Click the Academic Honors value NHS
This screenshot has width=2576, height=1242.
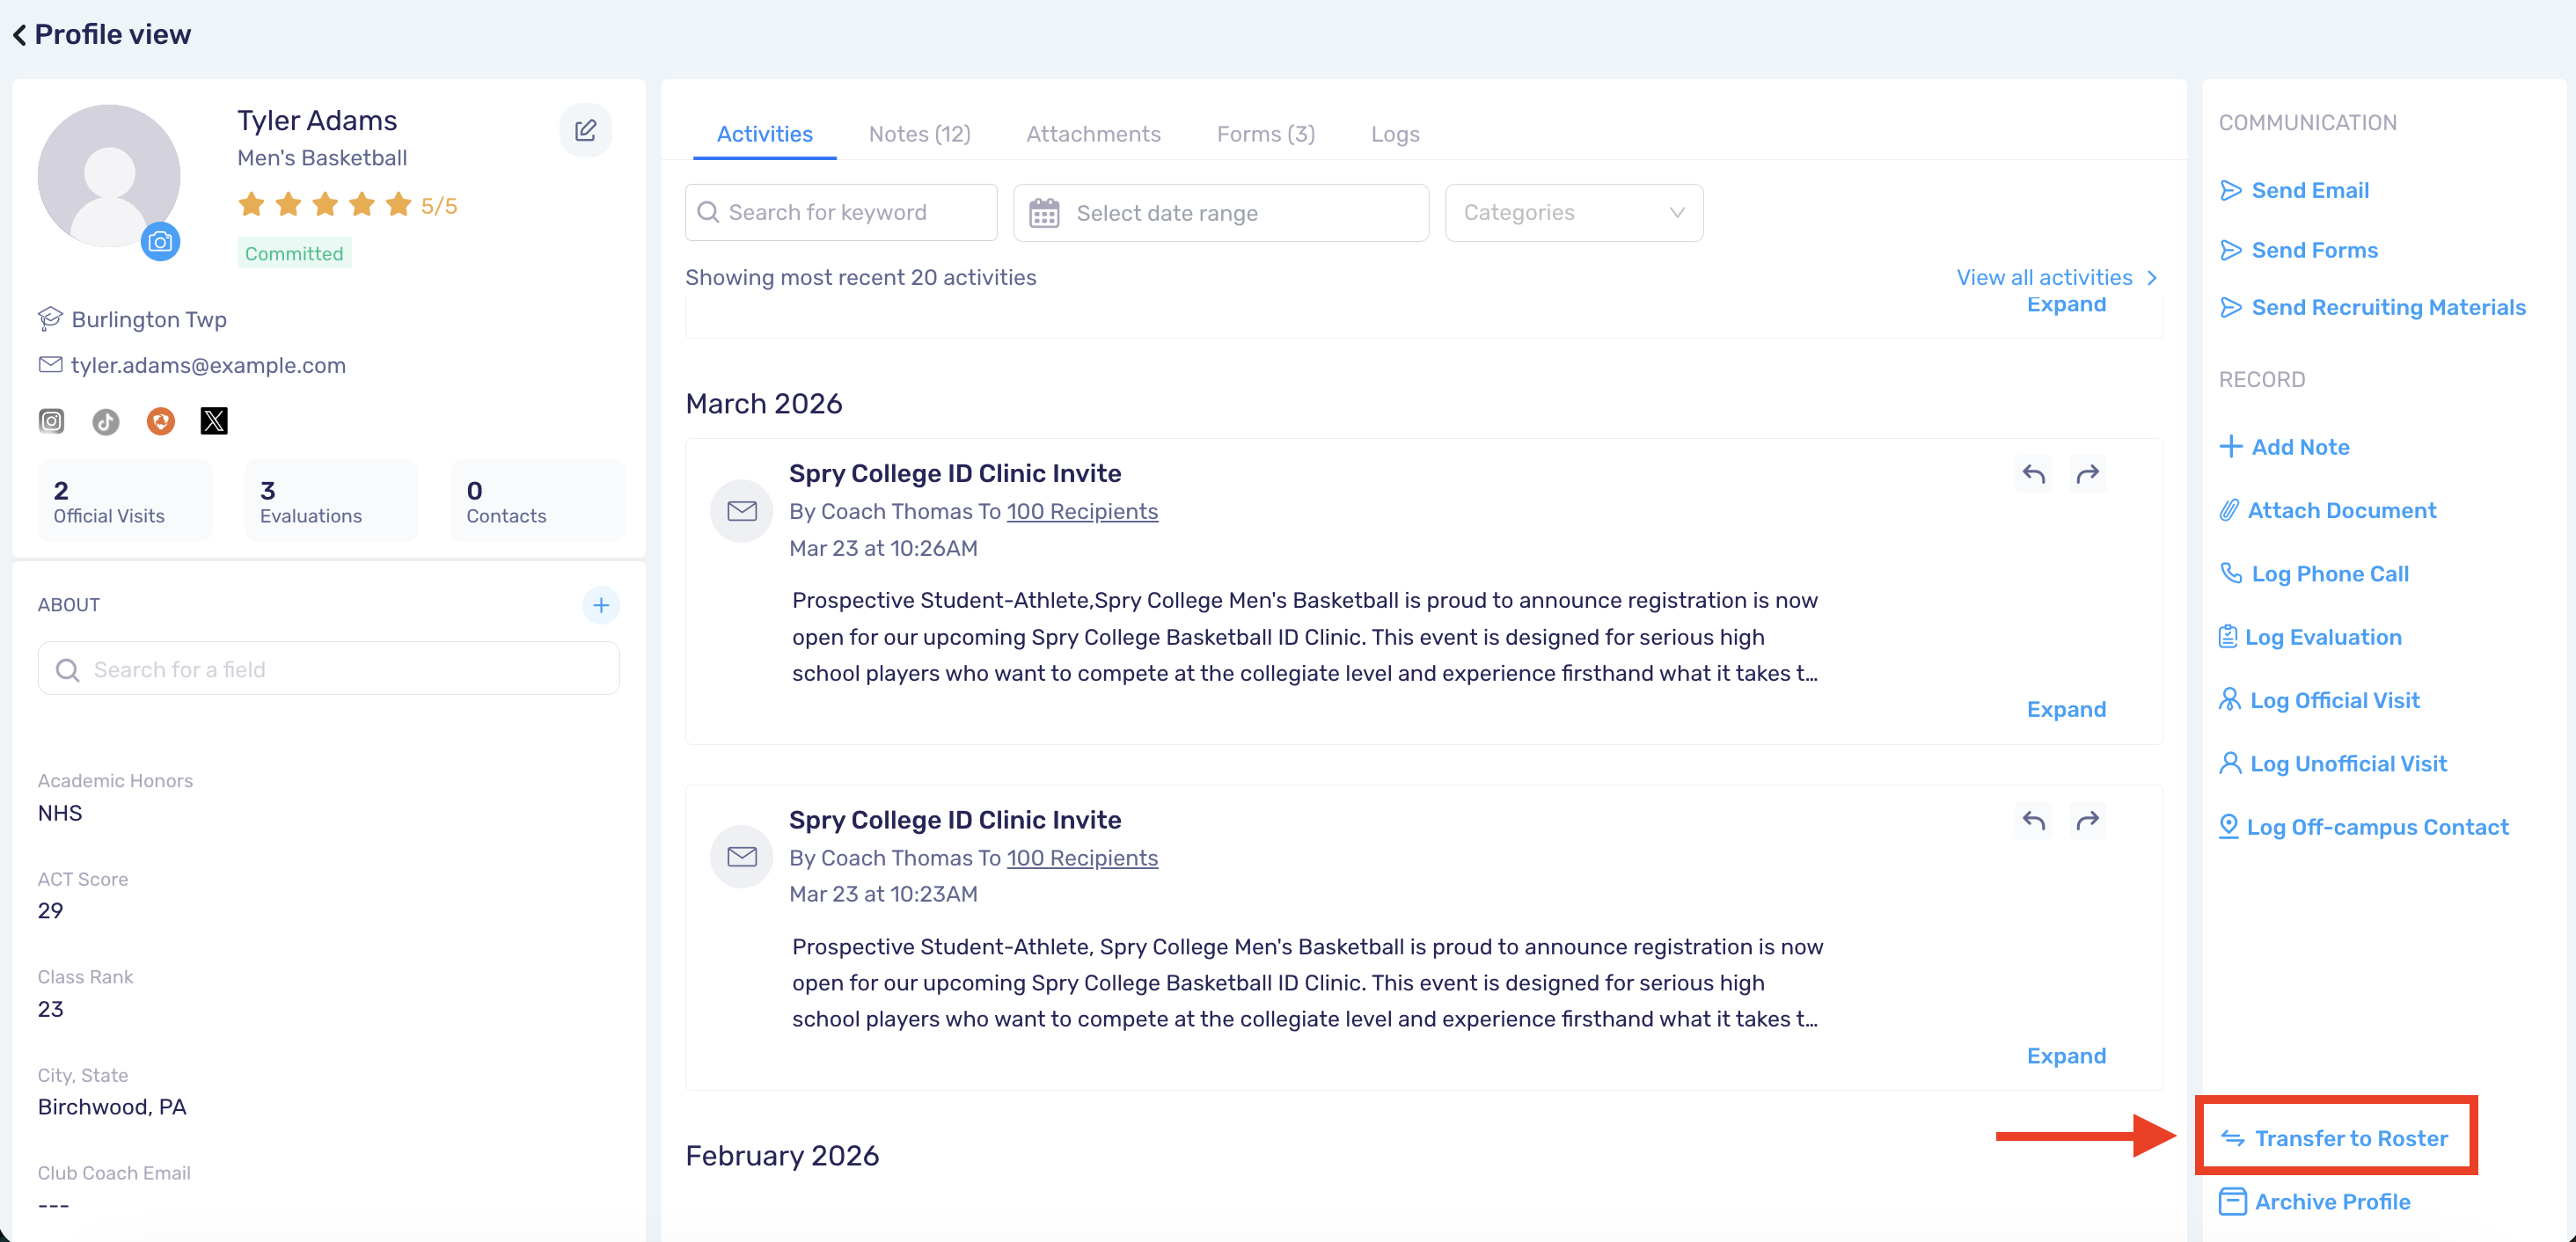60,813
